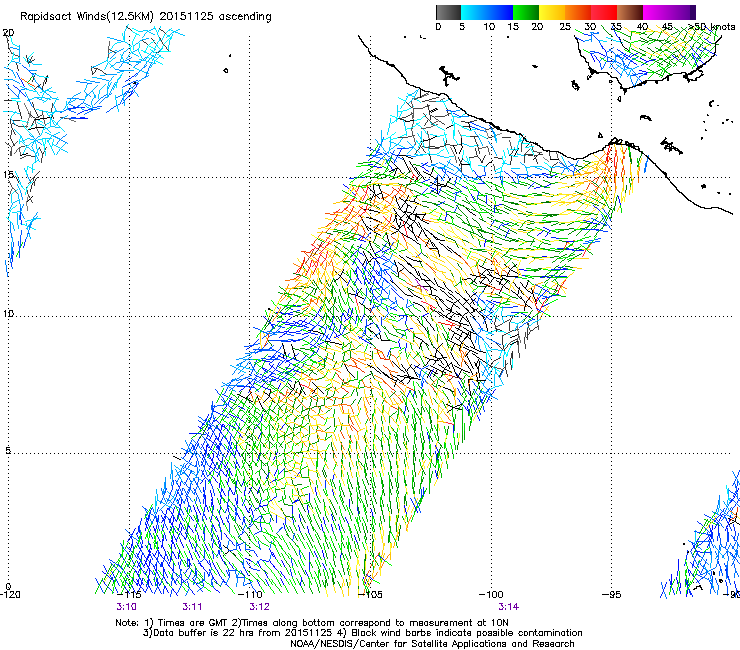The height and width of the screenshot is (650, 740).
Task: Click the NOAA/NESDIS attribution line
Action: [432, 644]
